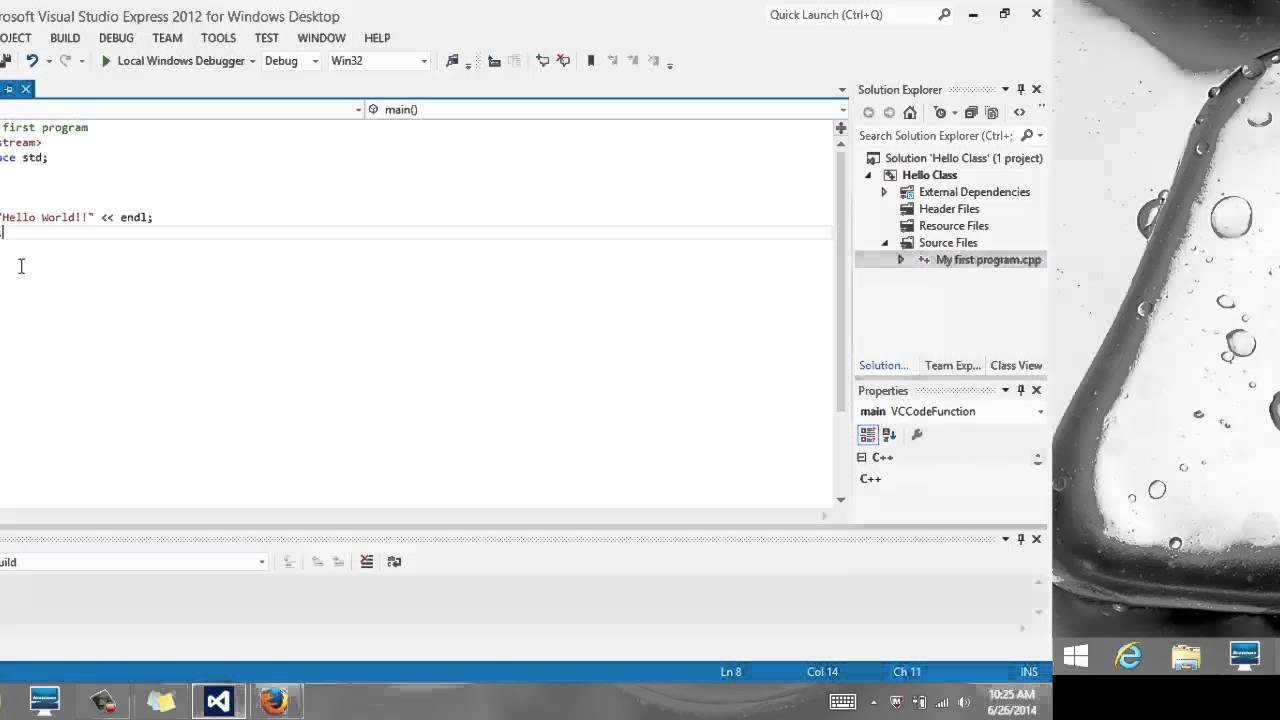Expand the External Dependencies node
Viewport: 1280px width, 720px height.
(884, 192)
